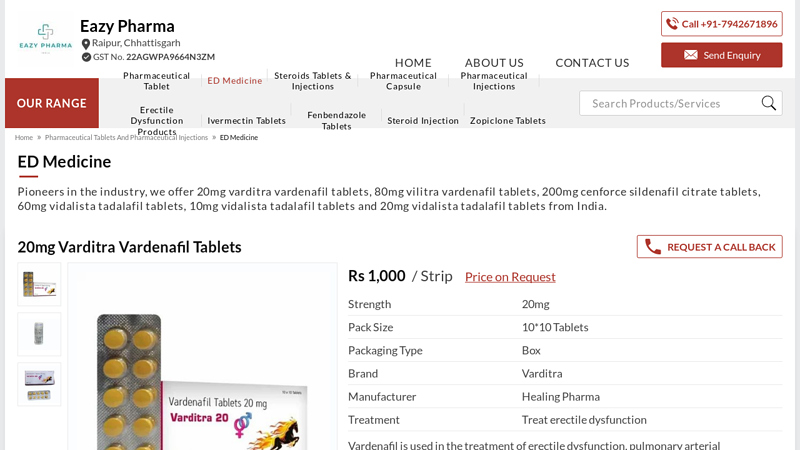This screenshot has height=450, width=800.
Task: Open the Price on Request link
Action: click(x=510, y=277)
